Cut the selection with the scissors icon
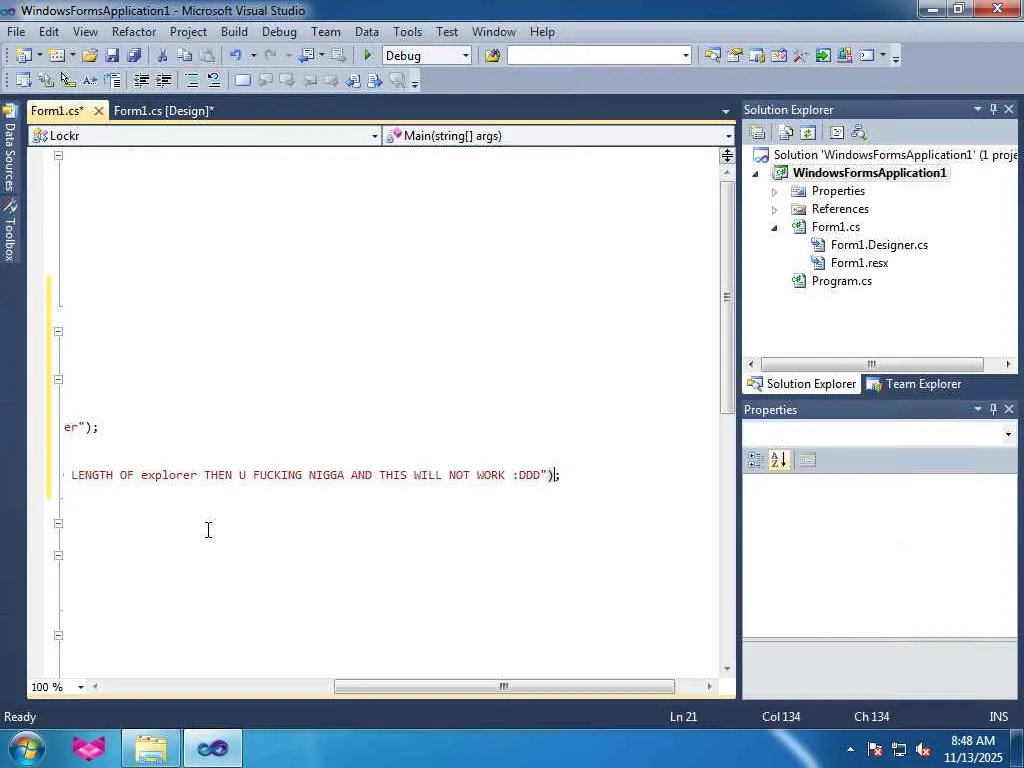Image resolution: width=1024 pixels, height=768 pixels. 162,56
